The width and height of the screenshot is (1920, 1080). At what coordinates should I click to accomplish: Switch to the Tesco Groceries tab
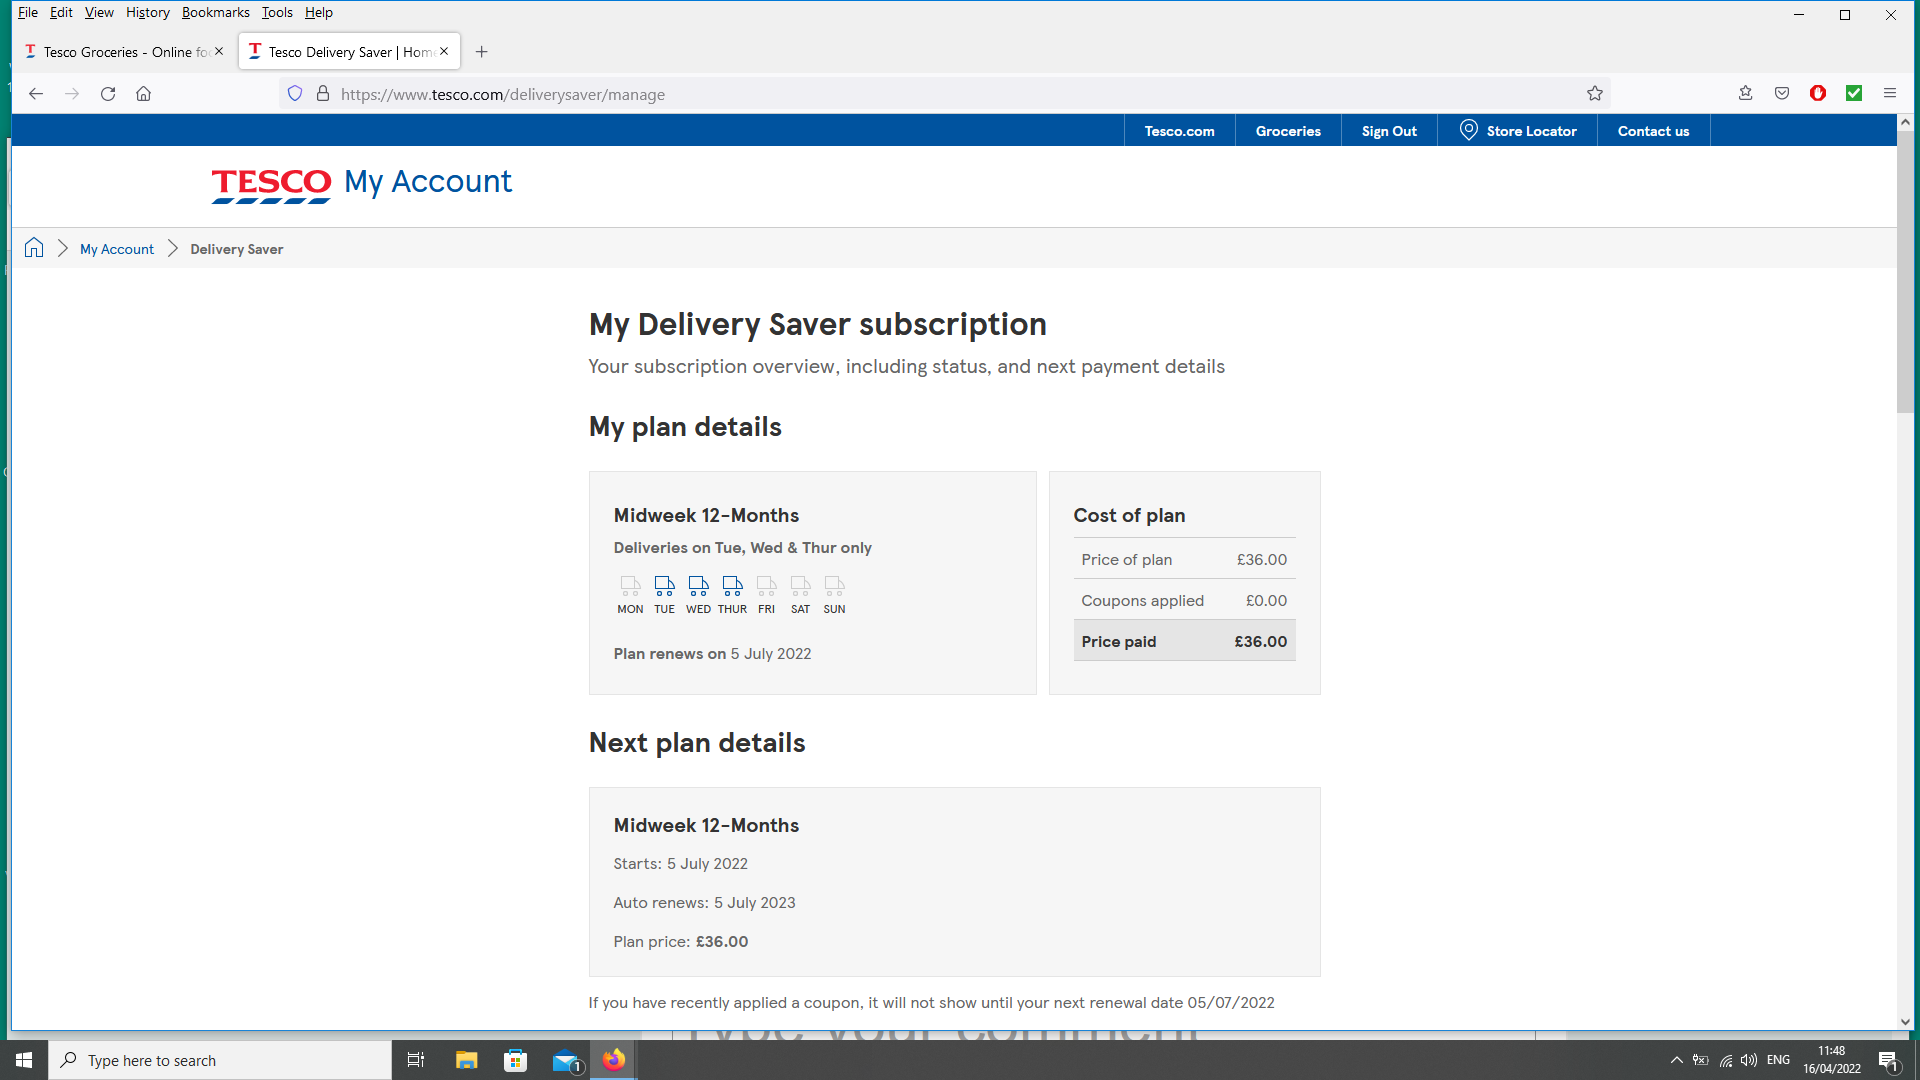tap(118, 52)
